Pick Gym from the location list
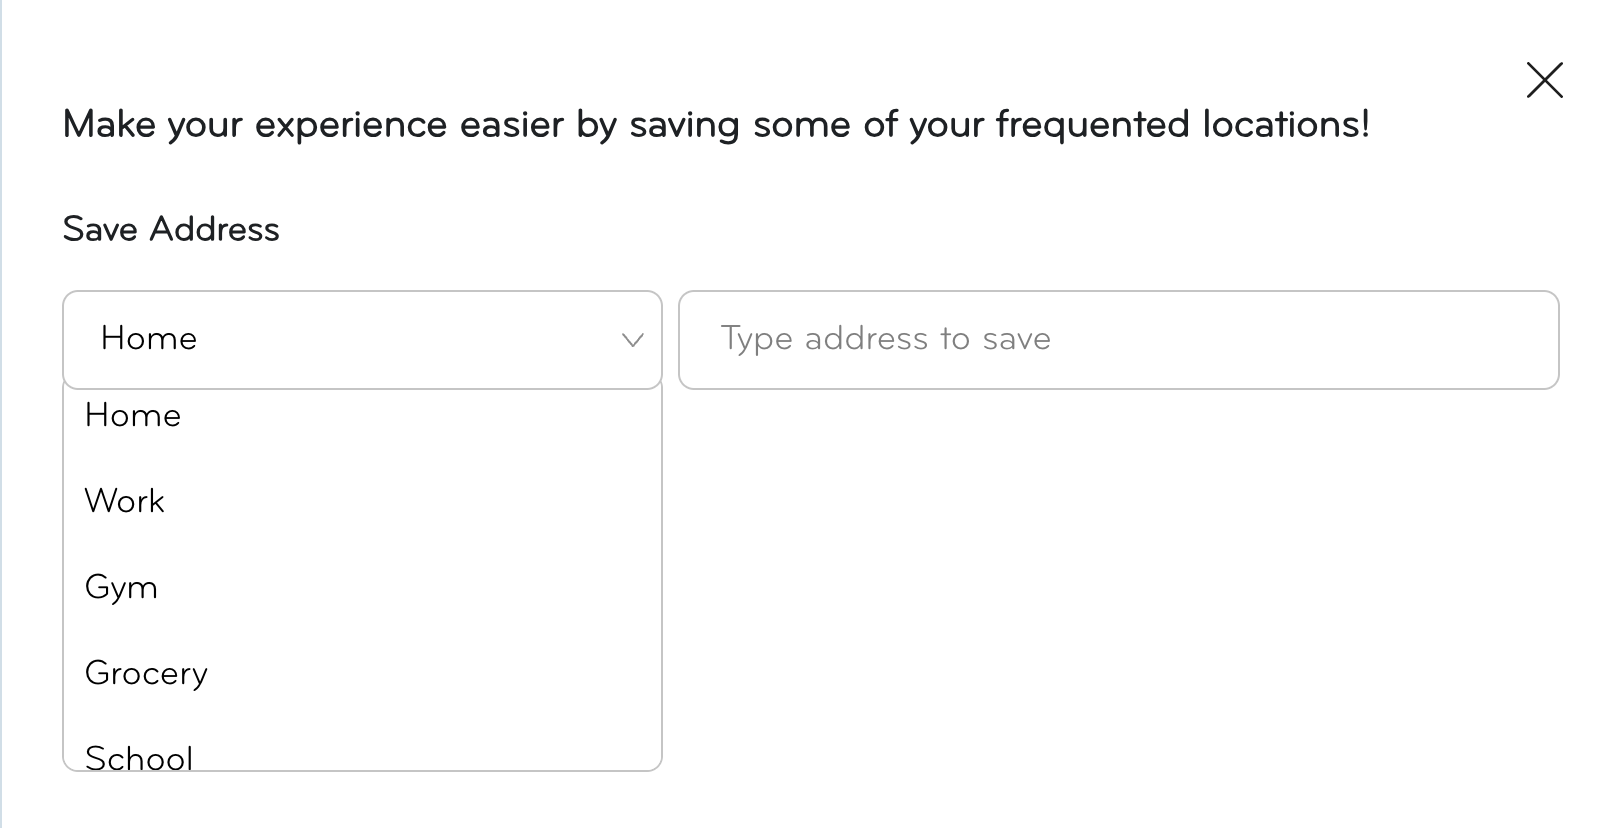 coord(121,587)
